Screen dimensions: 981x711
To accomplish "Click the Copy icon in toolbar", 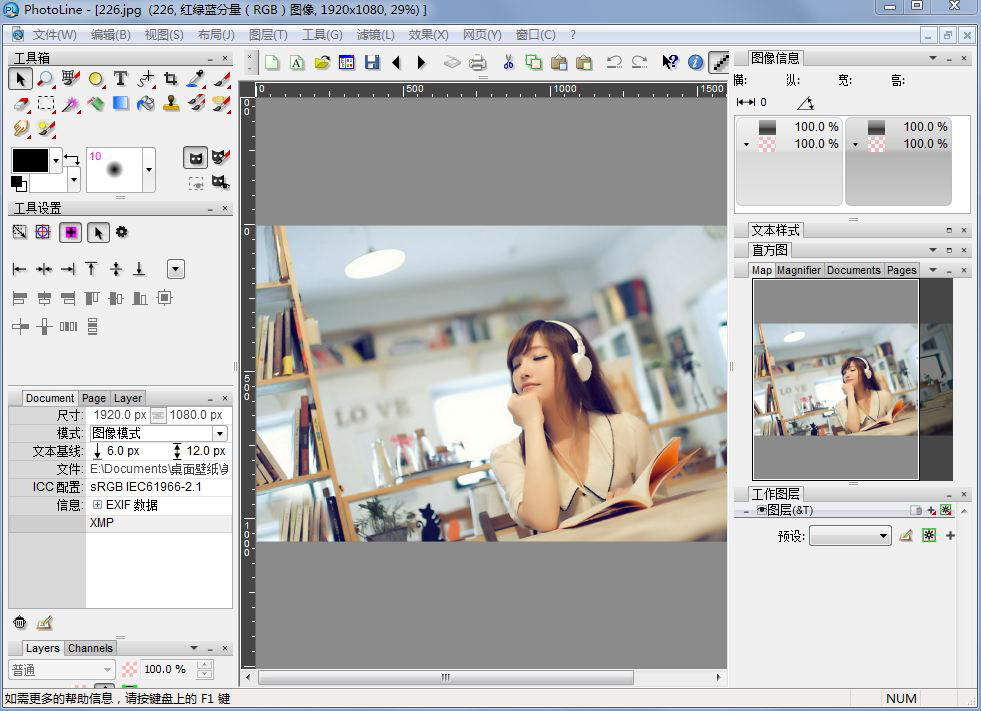I will click(x=533, y=62).
